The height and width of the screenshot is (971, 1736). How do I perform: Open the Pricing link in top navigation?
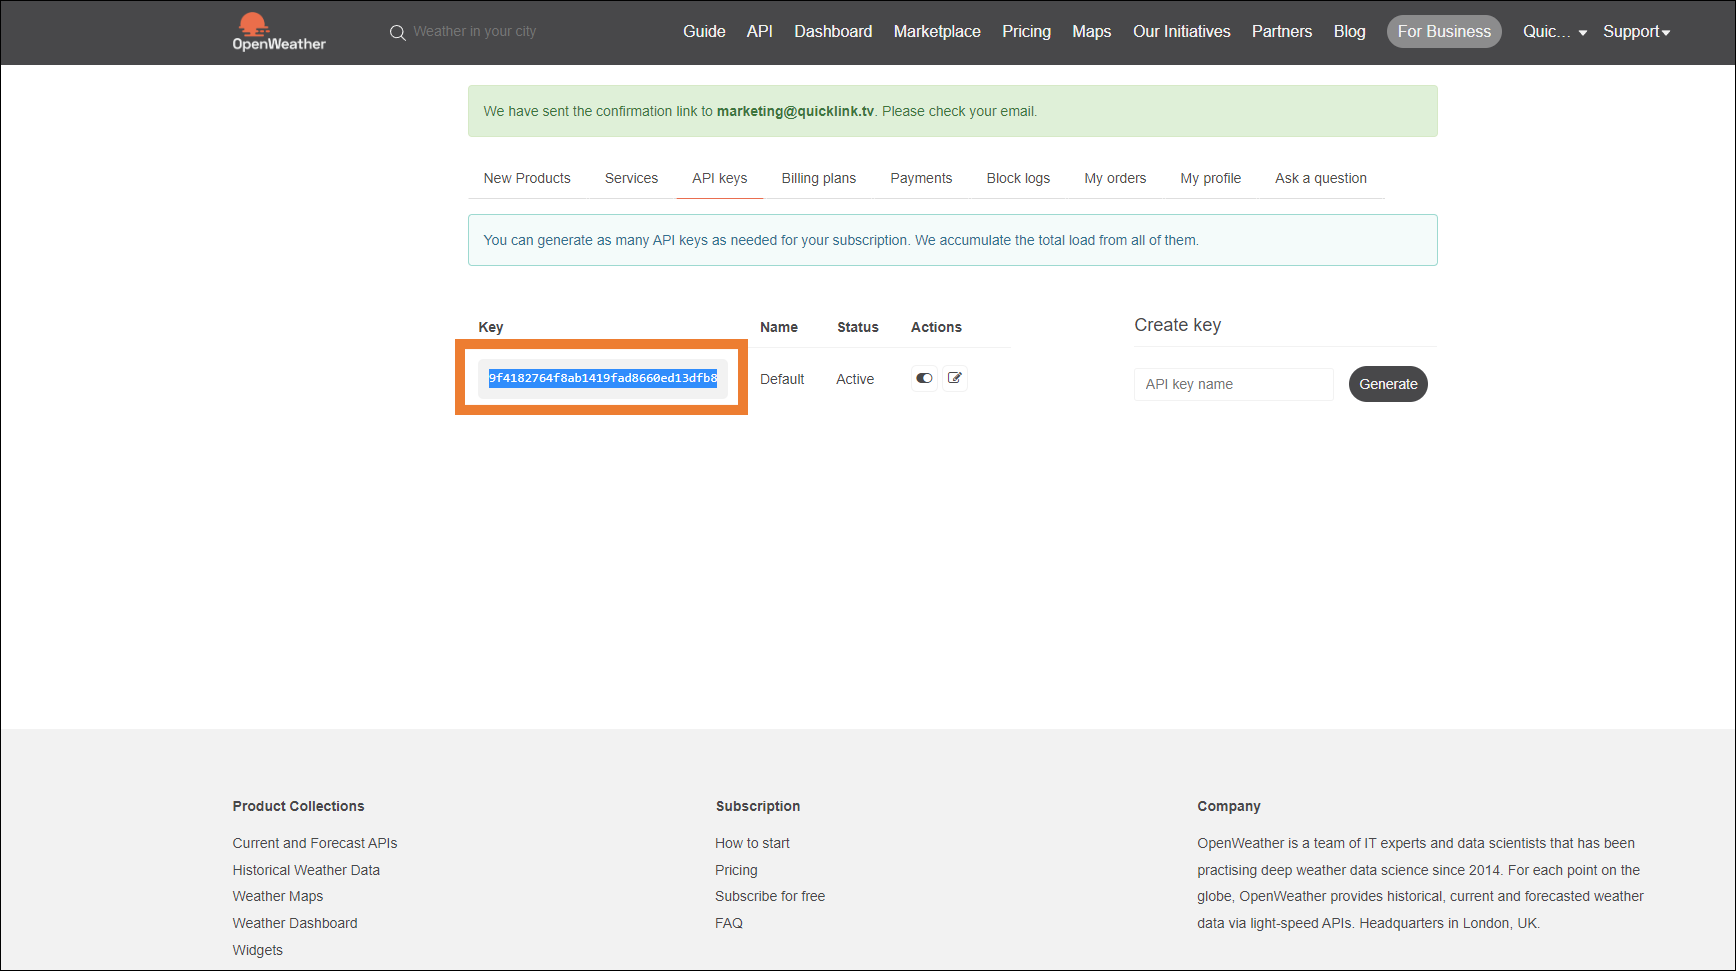(x=1026, y=32)
